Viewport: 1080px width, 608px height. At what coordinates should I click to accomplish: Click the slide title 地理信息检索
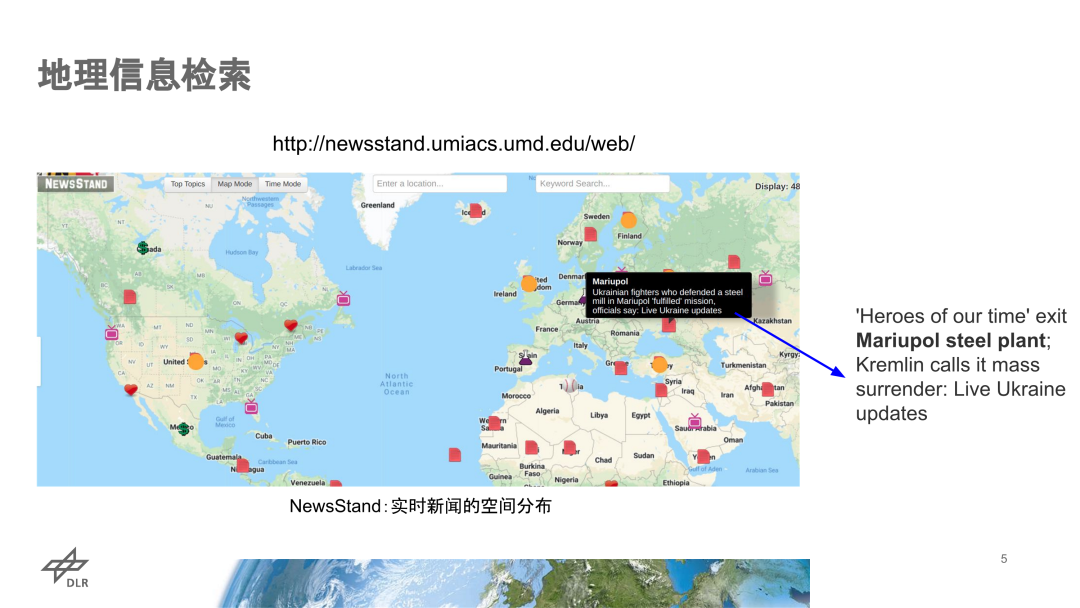click(x=145, y=75)
